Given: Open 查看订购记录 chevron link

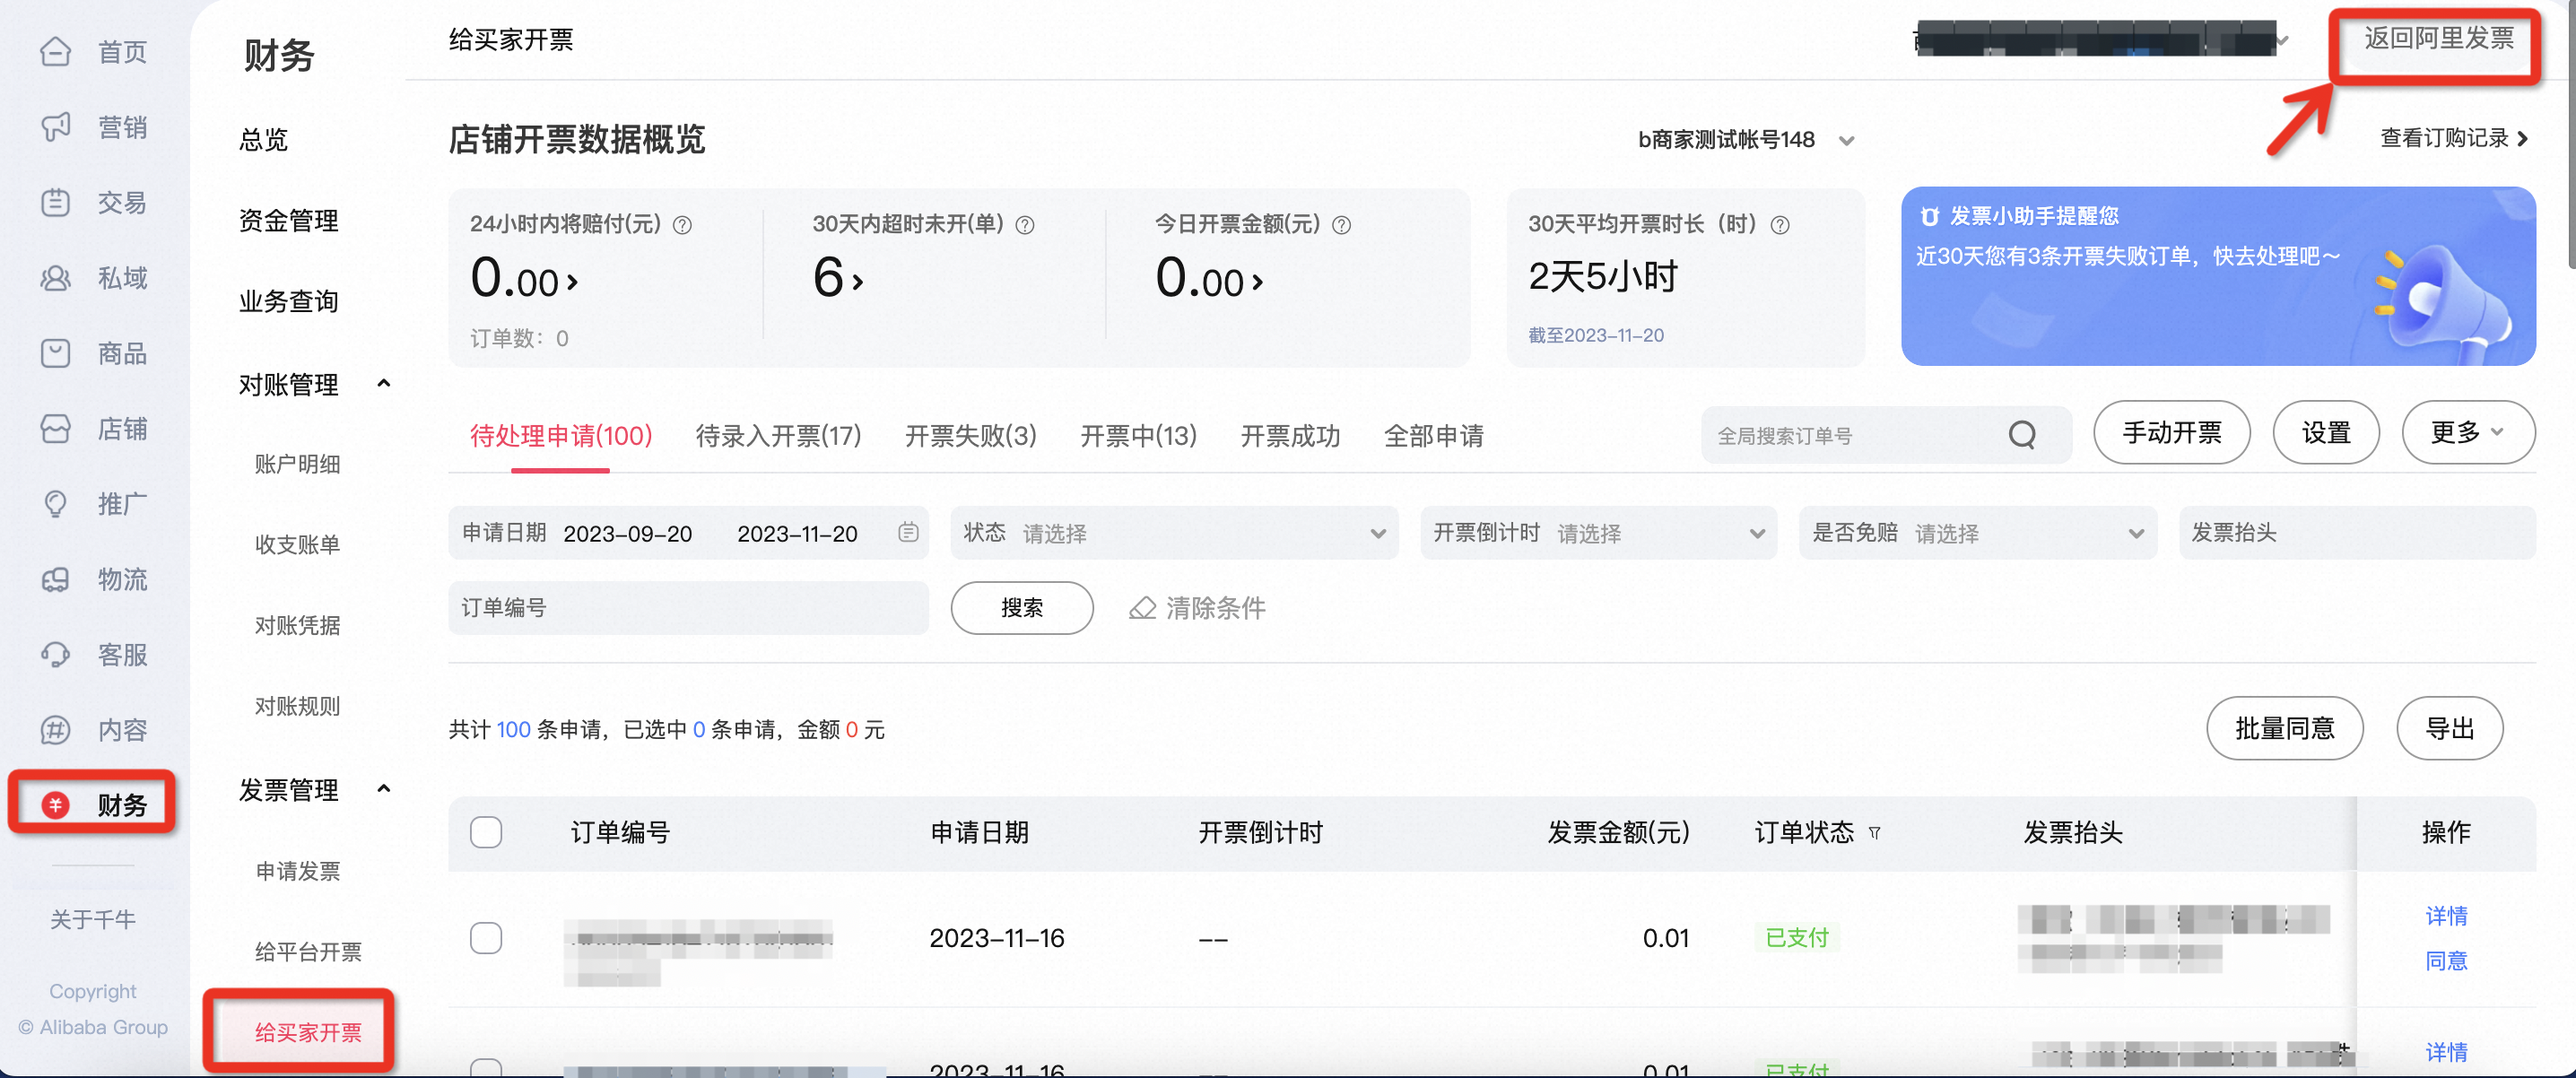Looking at the screenshot, I should (x=2454, y=139).
